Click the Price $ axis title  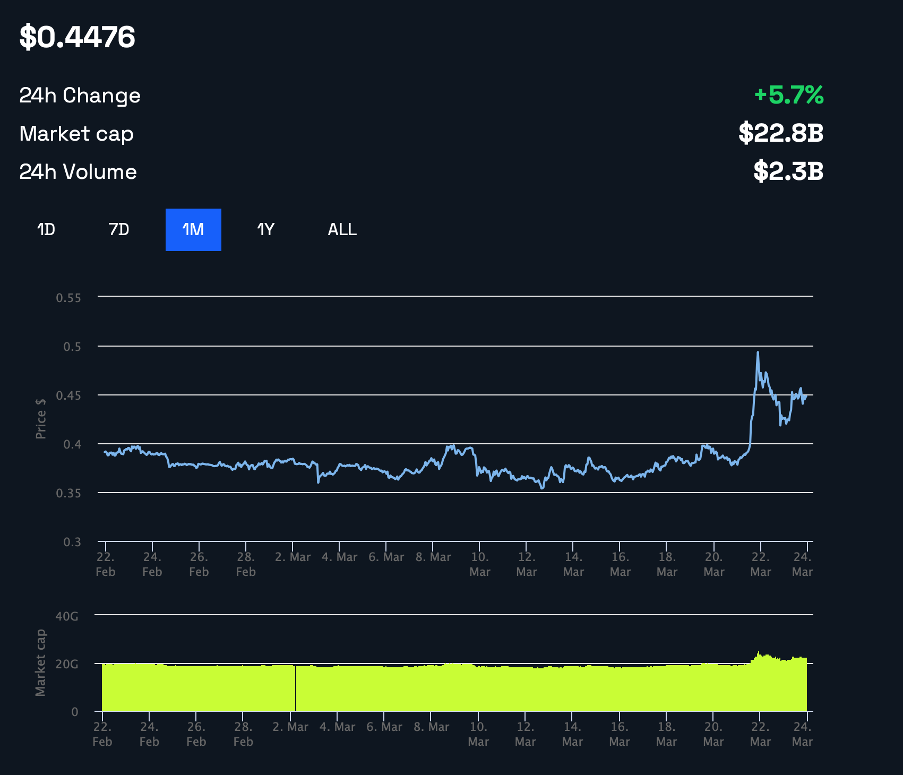[40, 420]
